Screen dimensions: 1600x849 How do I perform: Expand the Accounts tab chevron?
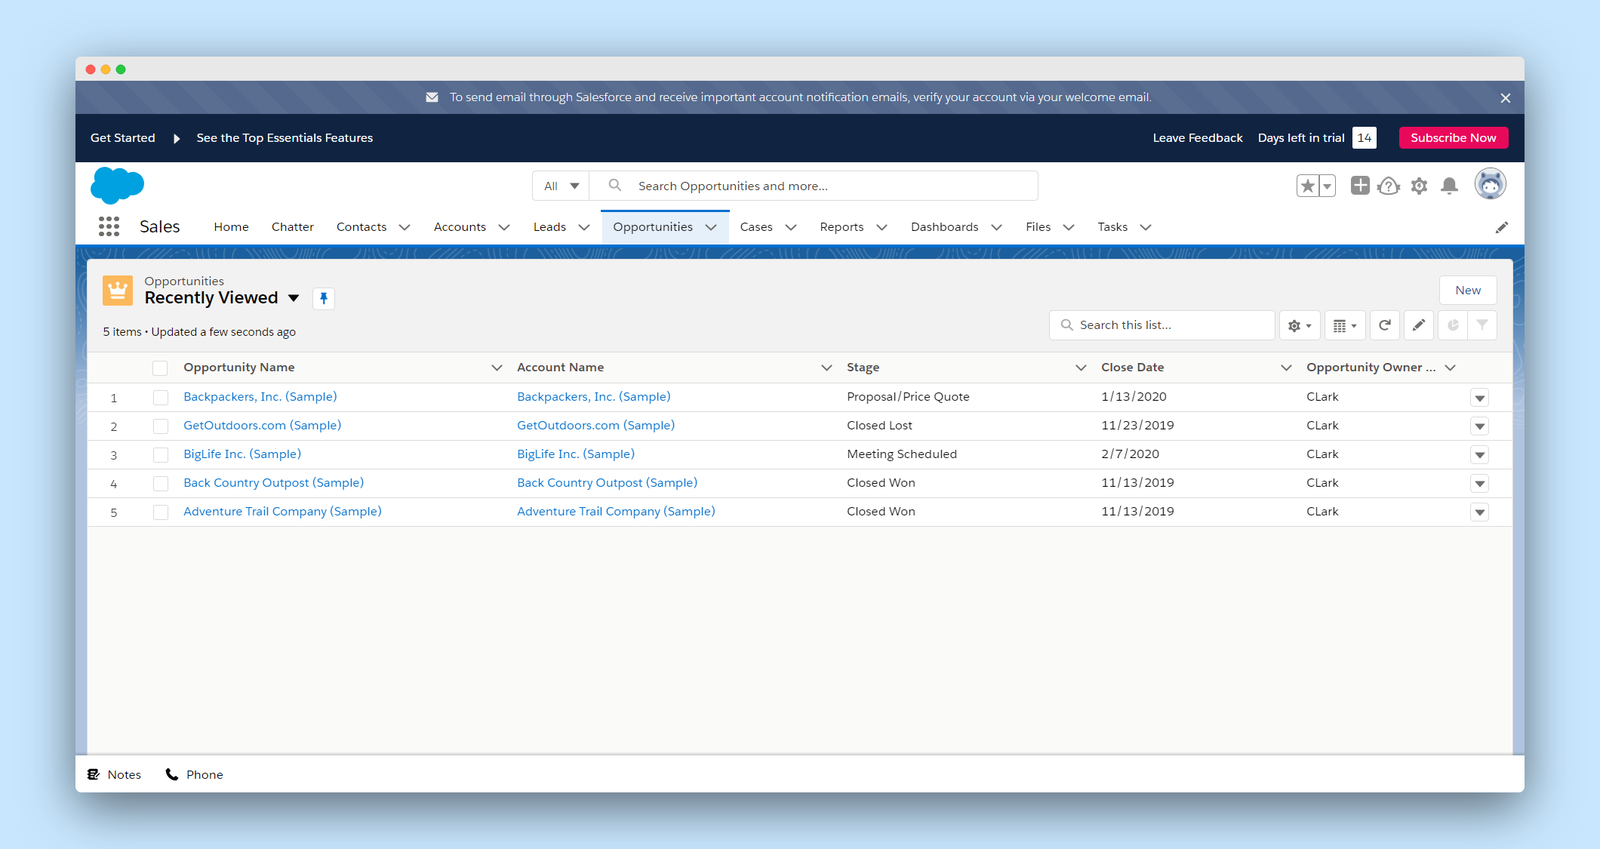coord(504,227)
